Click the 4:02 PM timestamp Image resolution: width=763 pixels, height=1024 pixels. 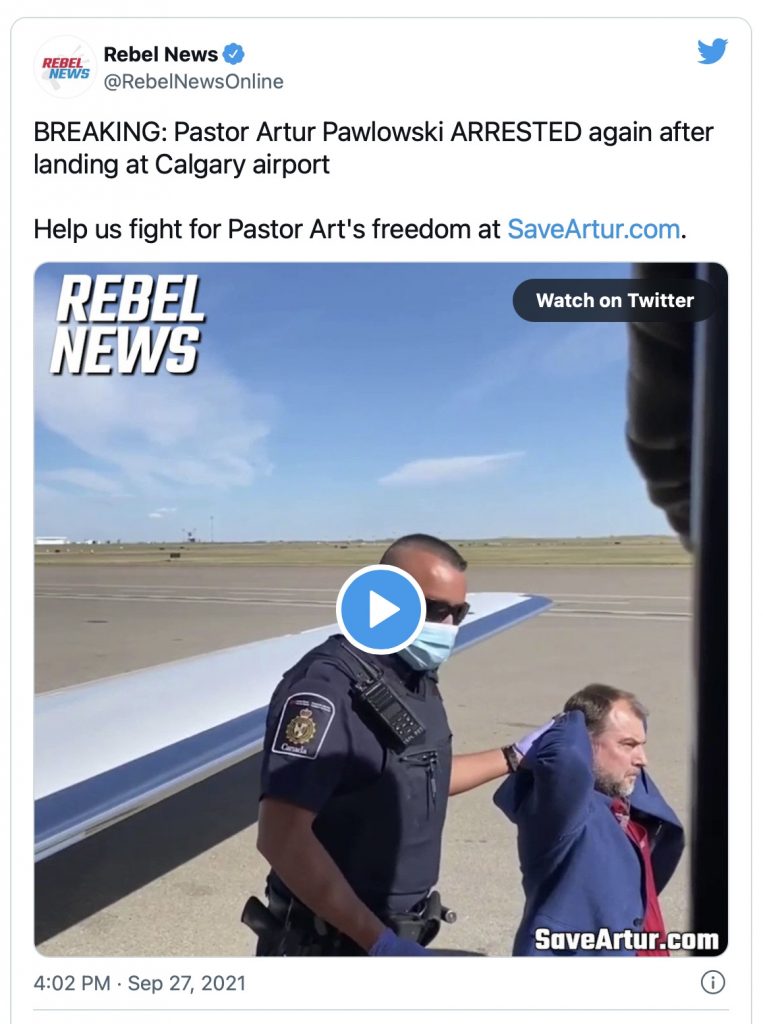(72, 983)
